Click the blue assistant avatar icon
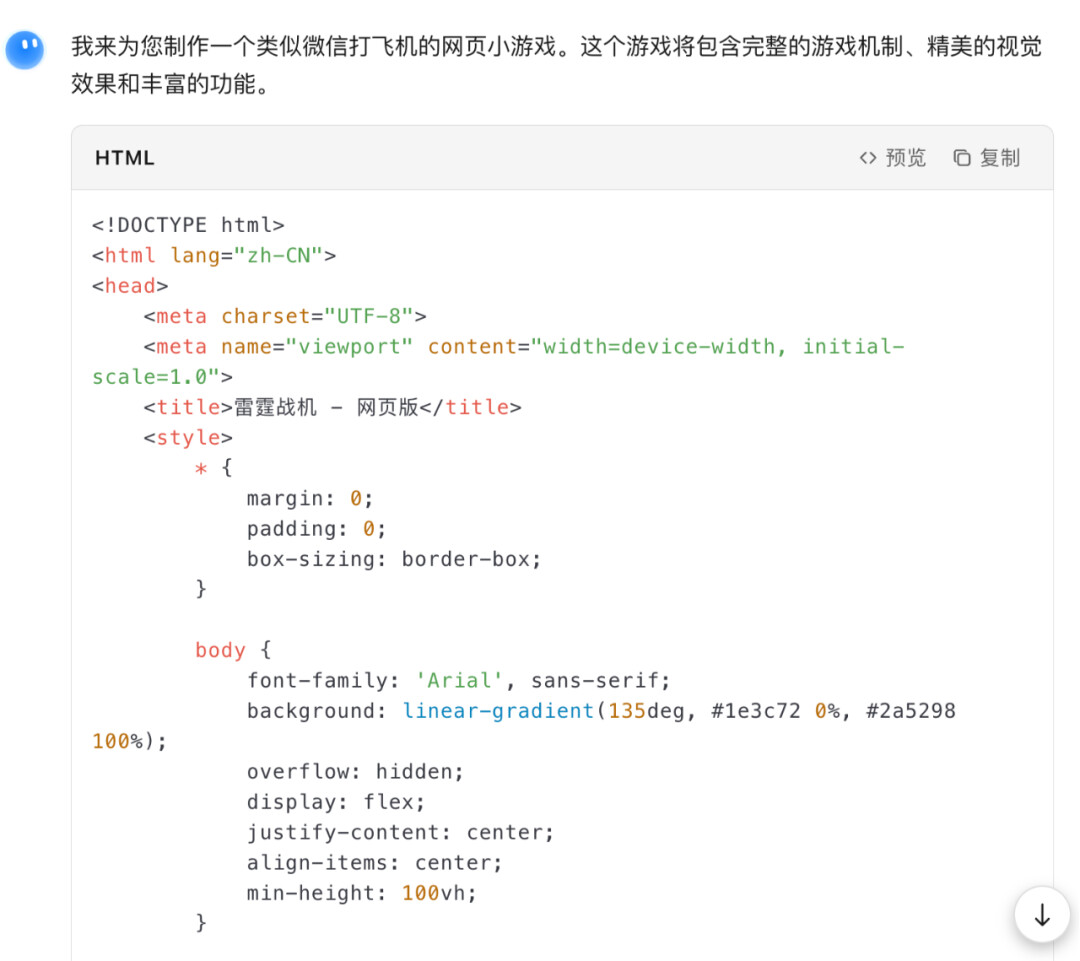The image size is (1080, 961). (24, 48)
